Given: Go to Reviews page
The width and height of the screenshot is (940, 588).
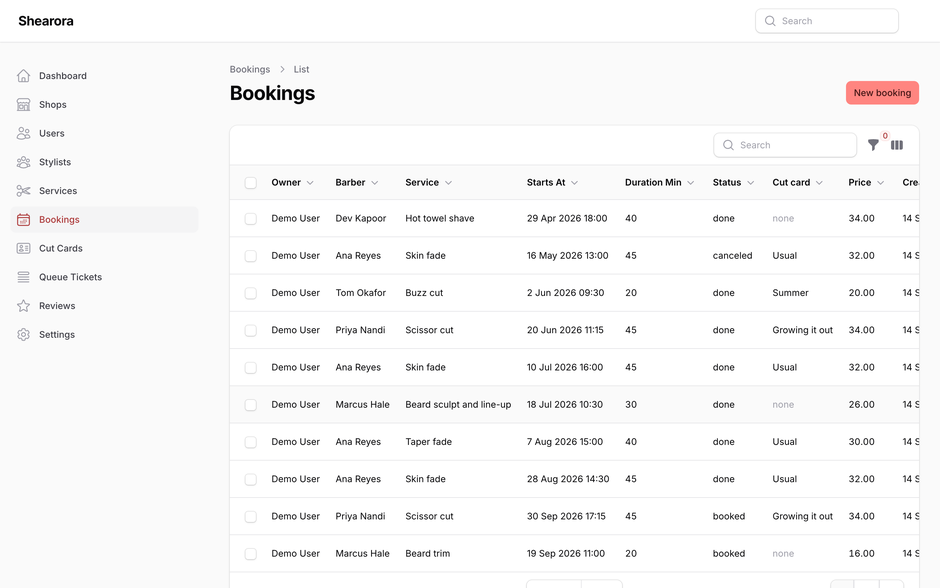Looking at the screenshot, I should 104,306.
